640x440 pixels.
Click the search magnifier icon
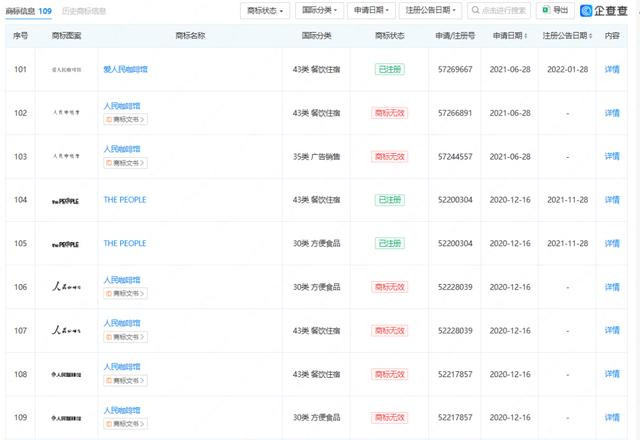pyautogui.click(x=474, y=10)
